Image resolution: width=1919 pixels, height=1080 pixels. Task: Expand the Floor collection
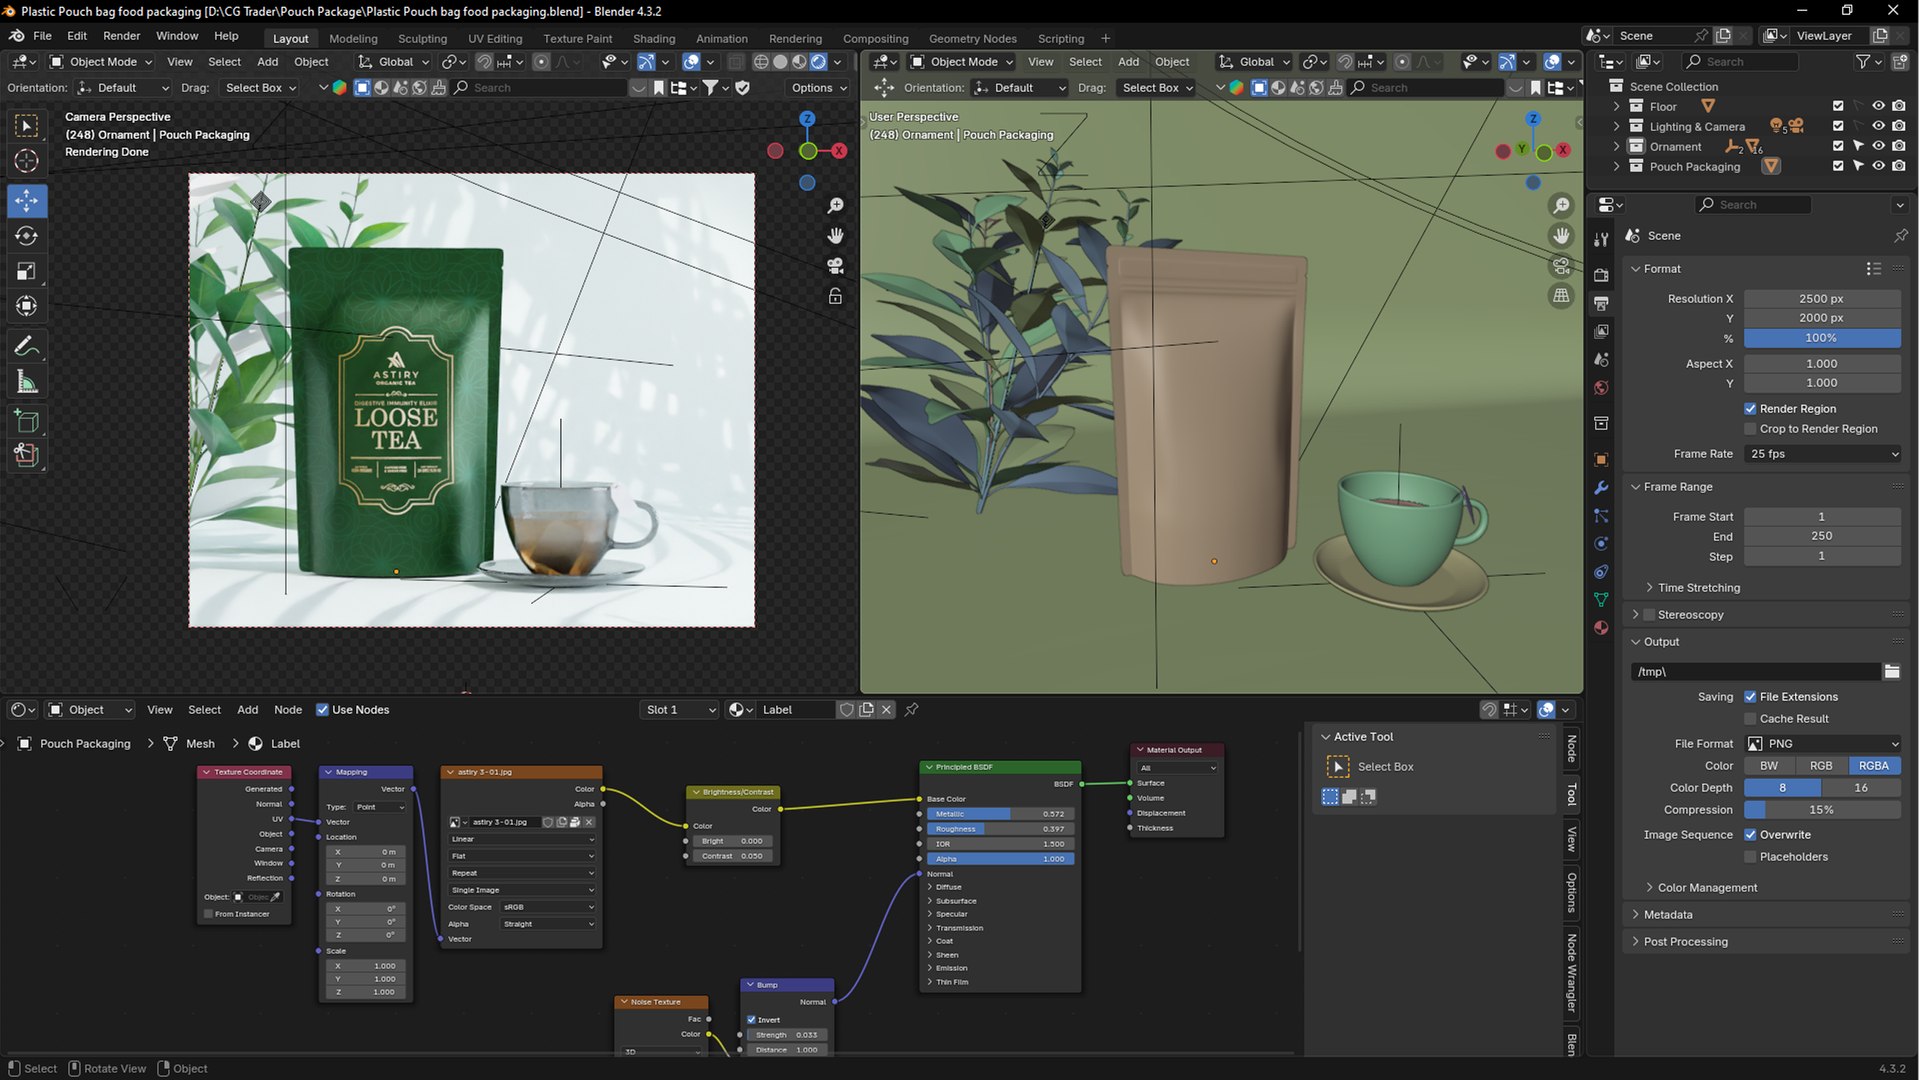pos(1616,106)
